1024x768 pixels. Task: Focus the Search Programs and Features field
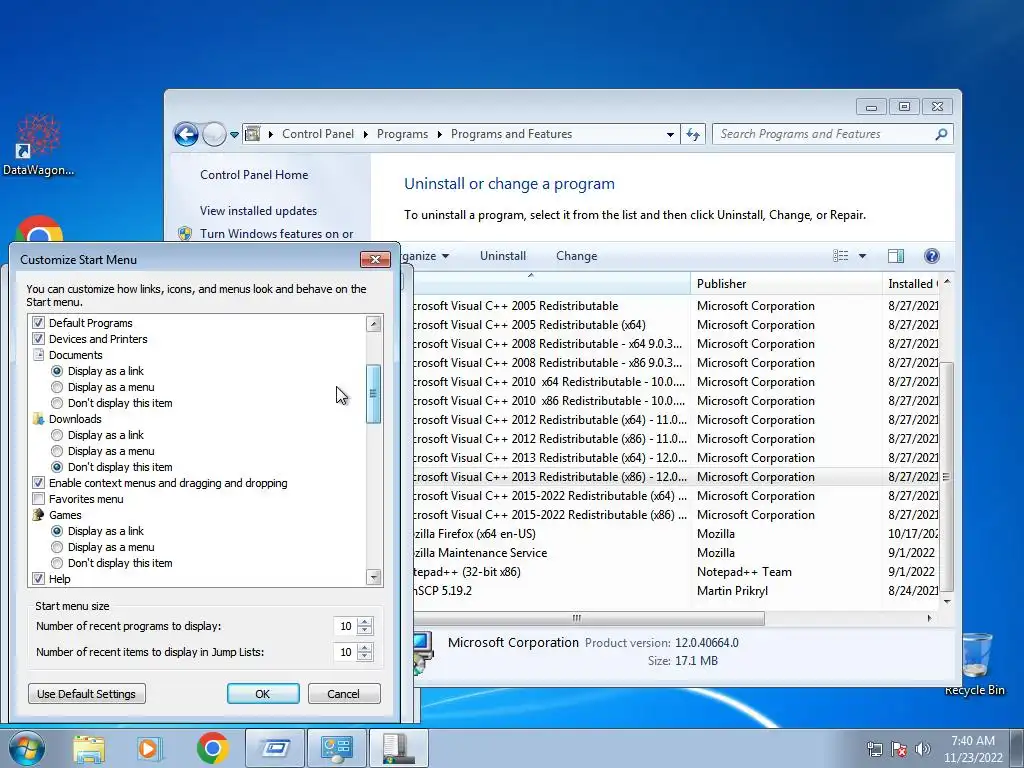[x=833, y=135]
